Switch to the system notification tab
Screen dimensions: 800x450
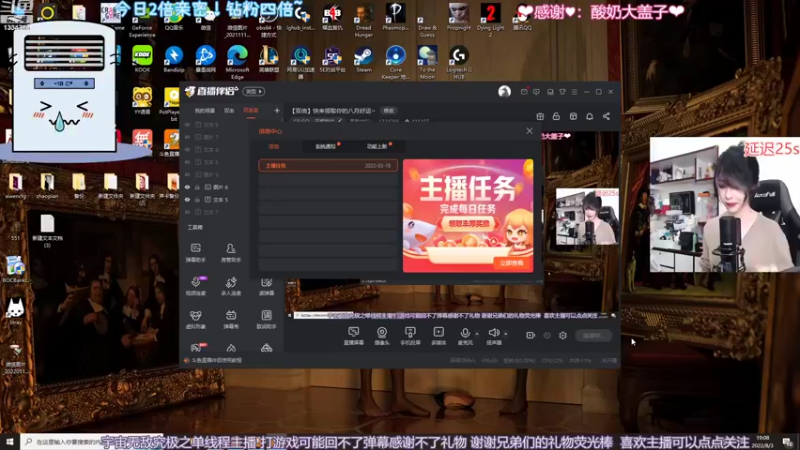pyautogui.click(x=326, y=146)
